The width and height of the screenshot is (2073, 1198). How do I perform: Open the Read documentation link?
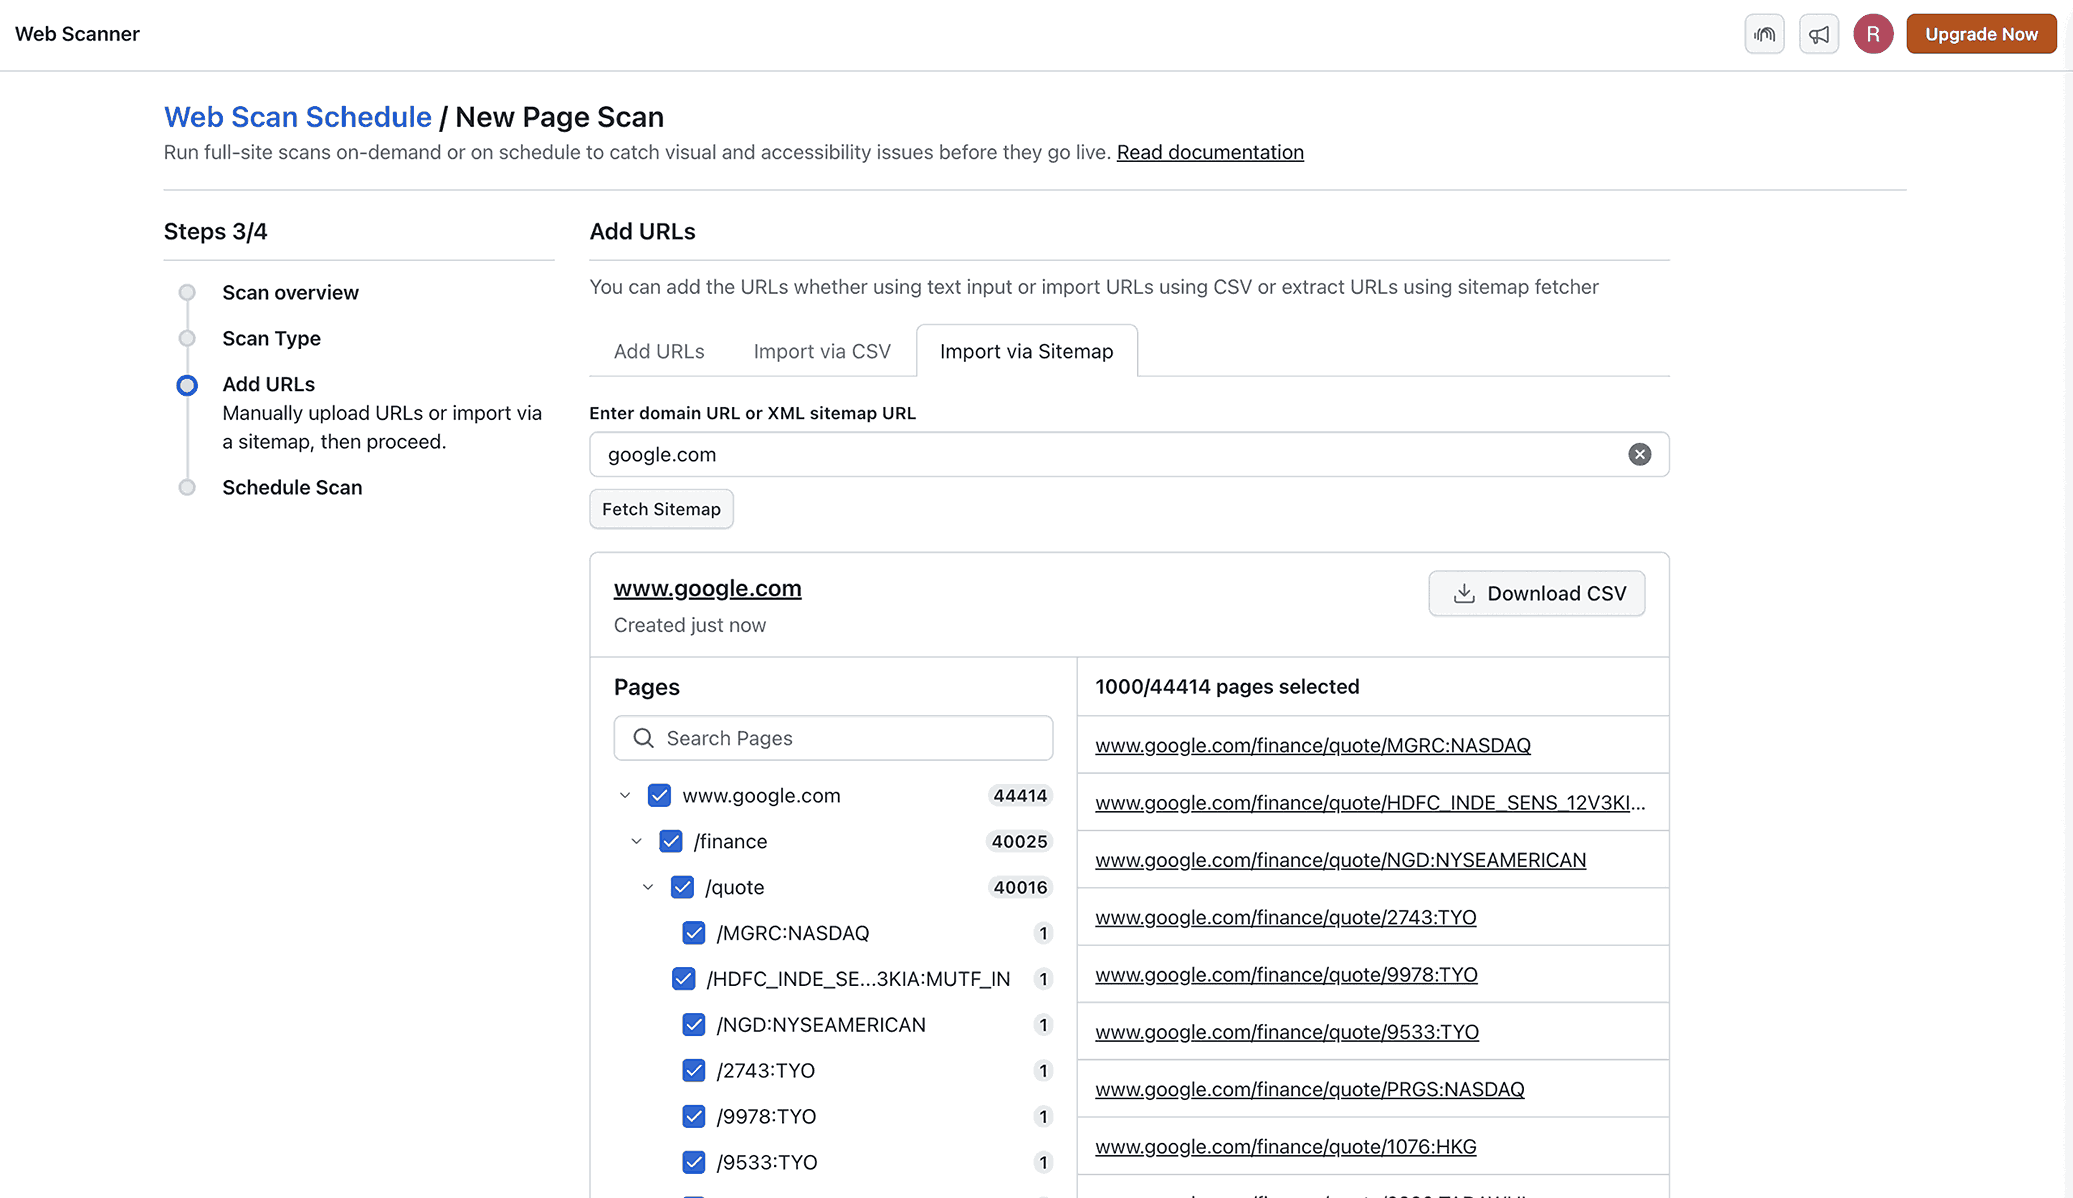pyautogui.click(x=1210, y=152)
